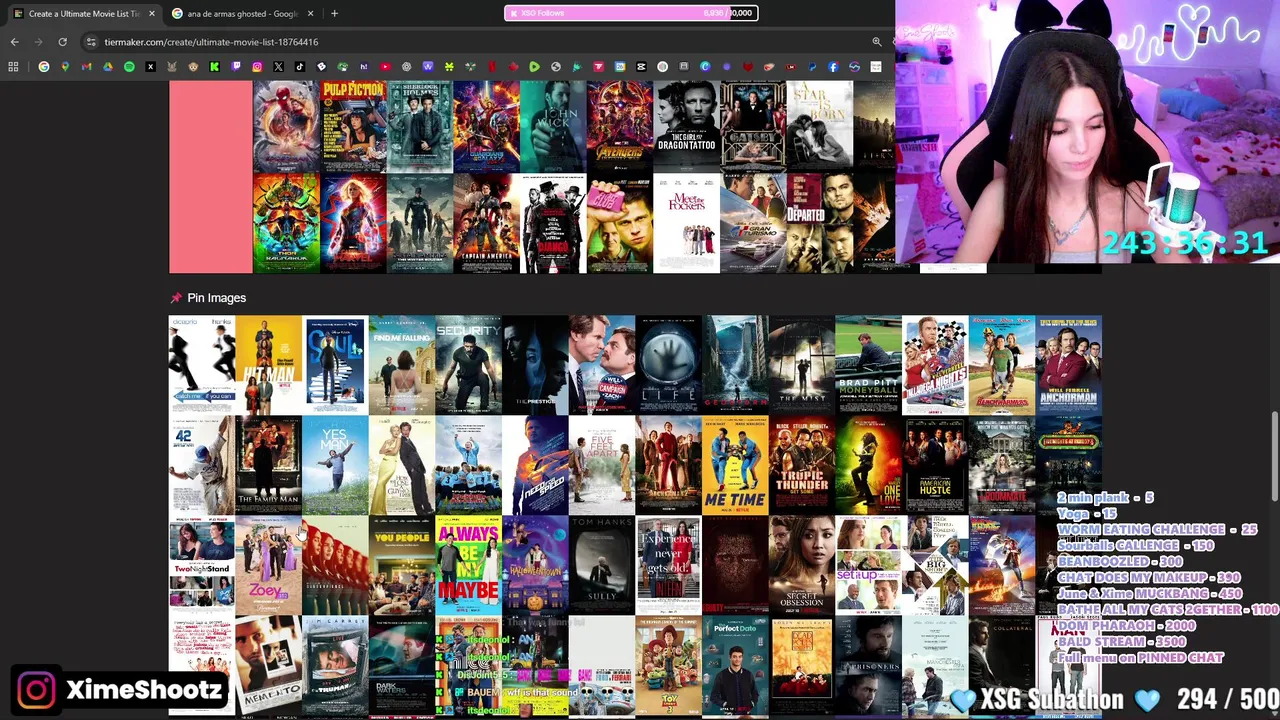
Task: Click the zoom magnifier in the address bar
Action: coord(877,42)
